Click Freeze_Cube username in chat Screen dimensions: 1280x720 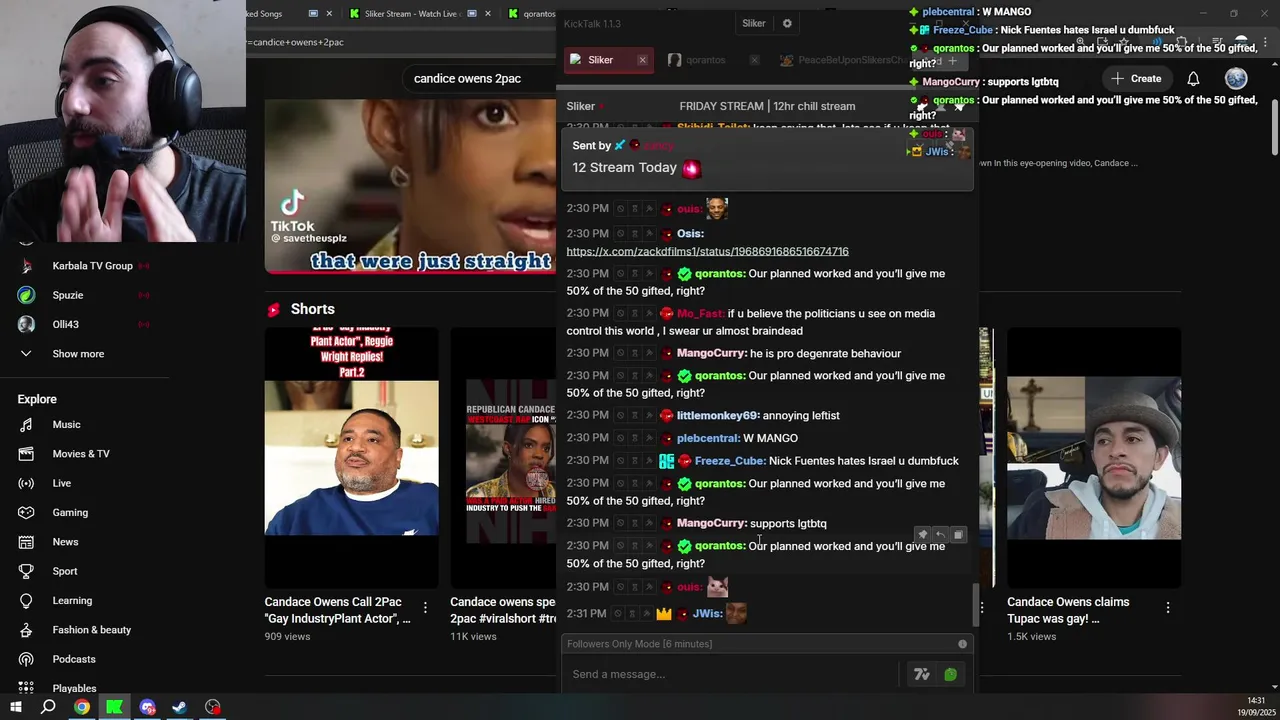tap(730, 461)
